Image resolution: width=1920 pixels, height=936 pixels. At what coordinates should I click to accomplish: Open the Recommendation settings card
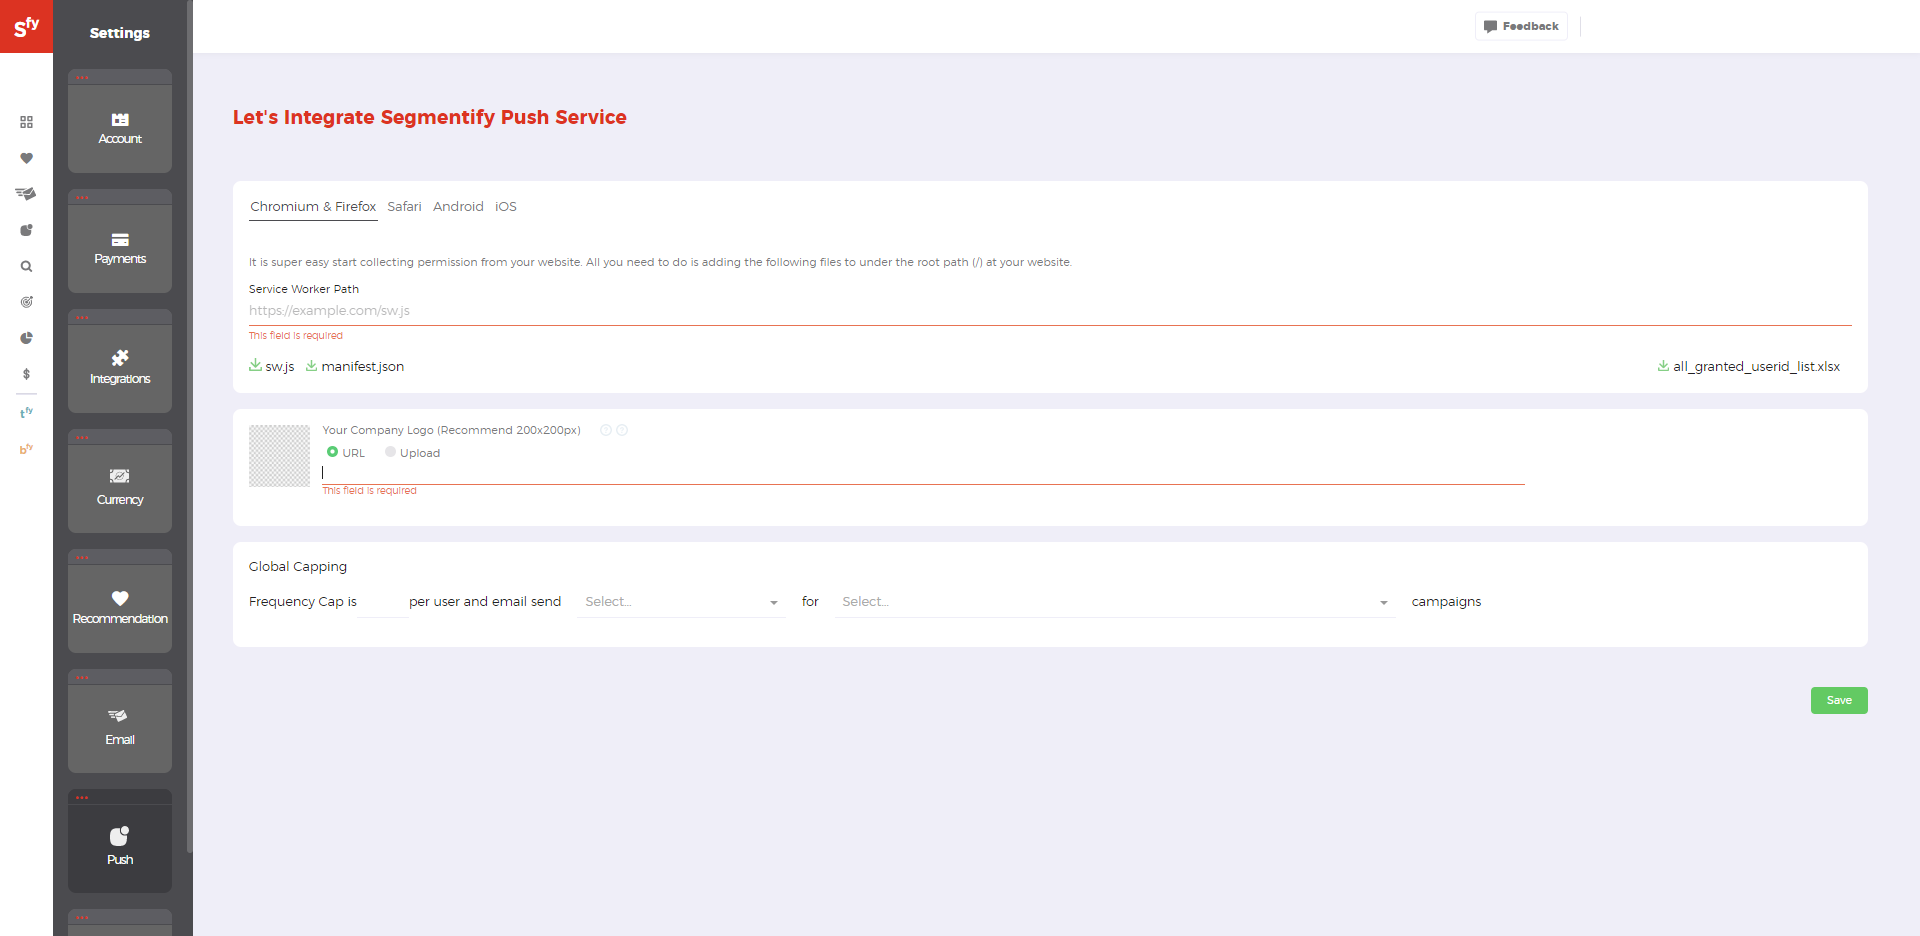coord(120,601)
